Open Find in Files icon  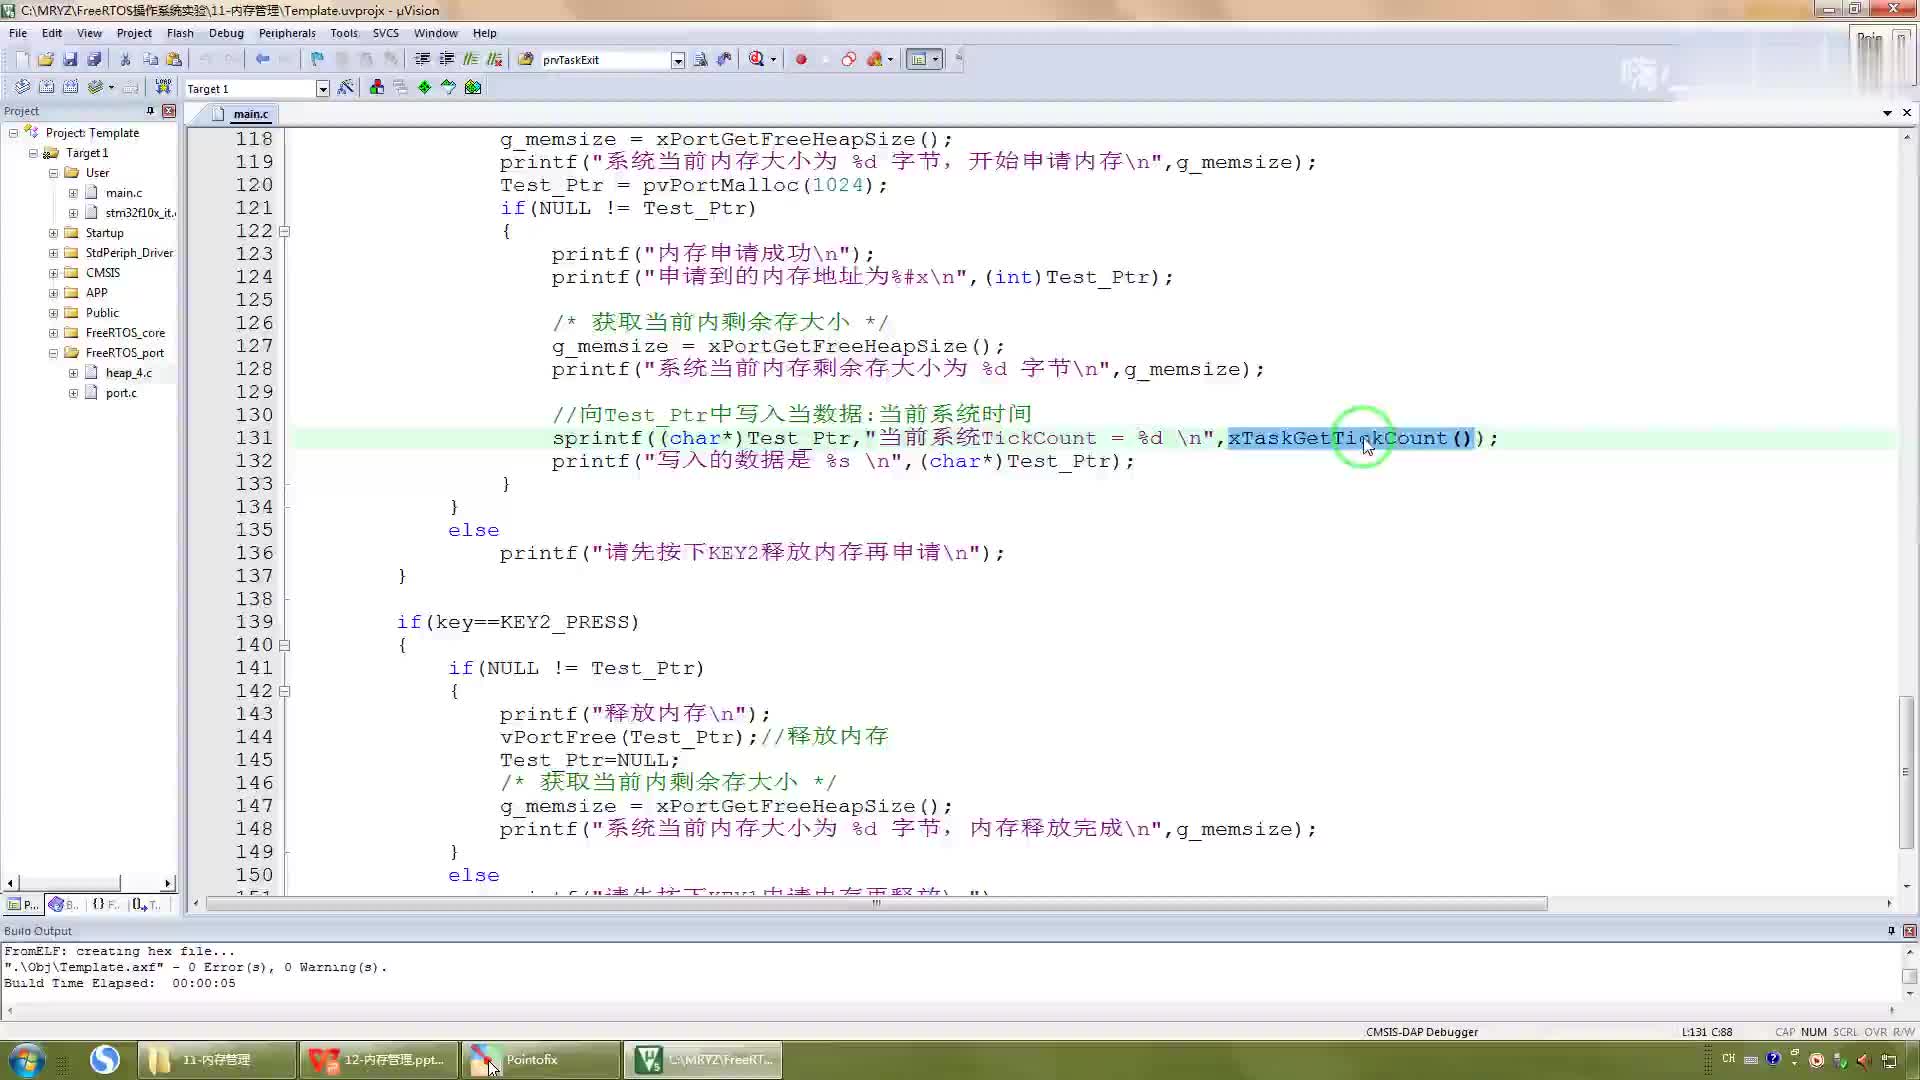(526, 59)
